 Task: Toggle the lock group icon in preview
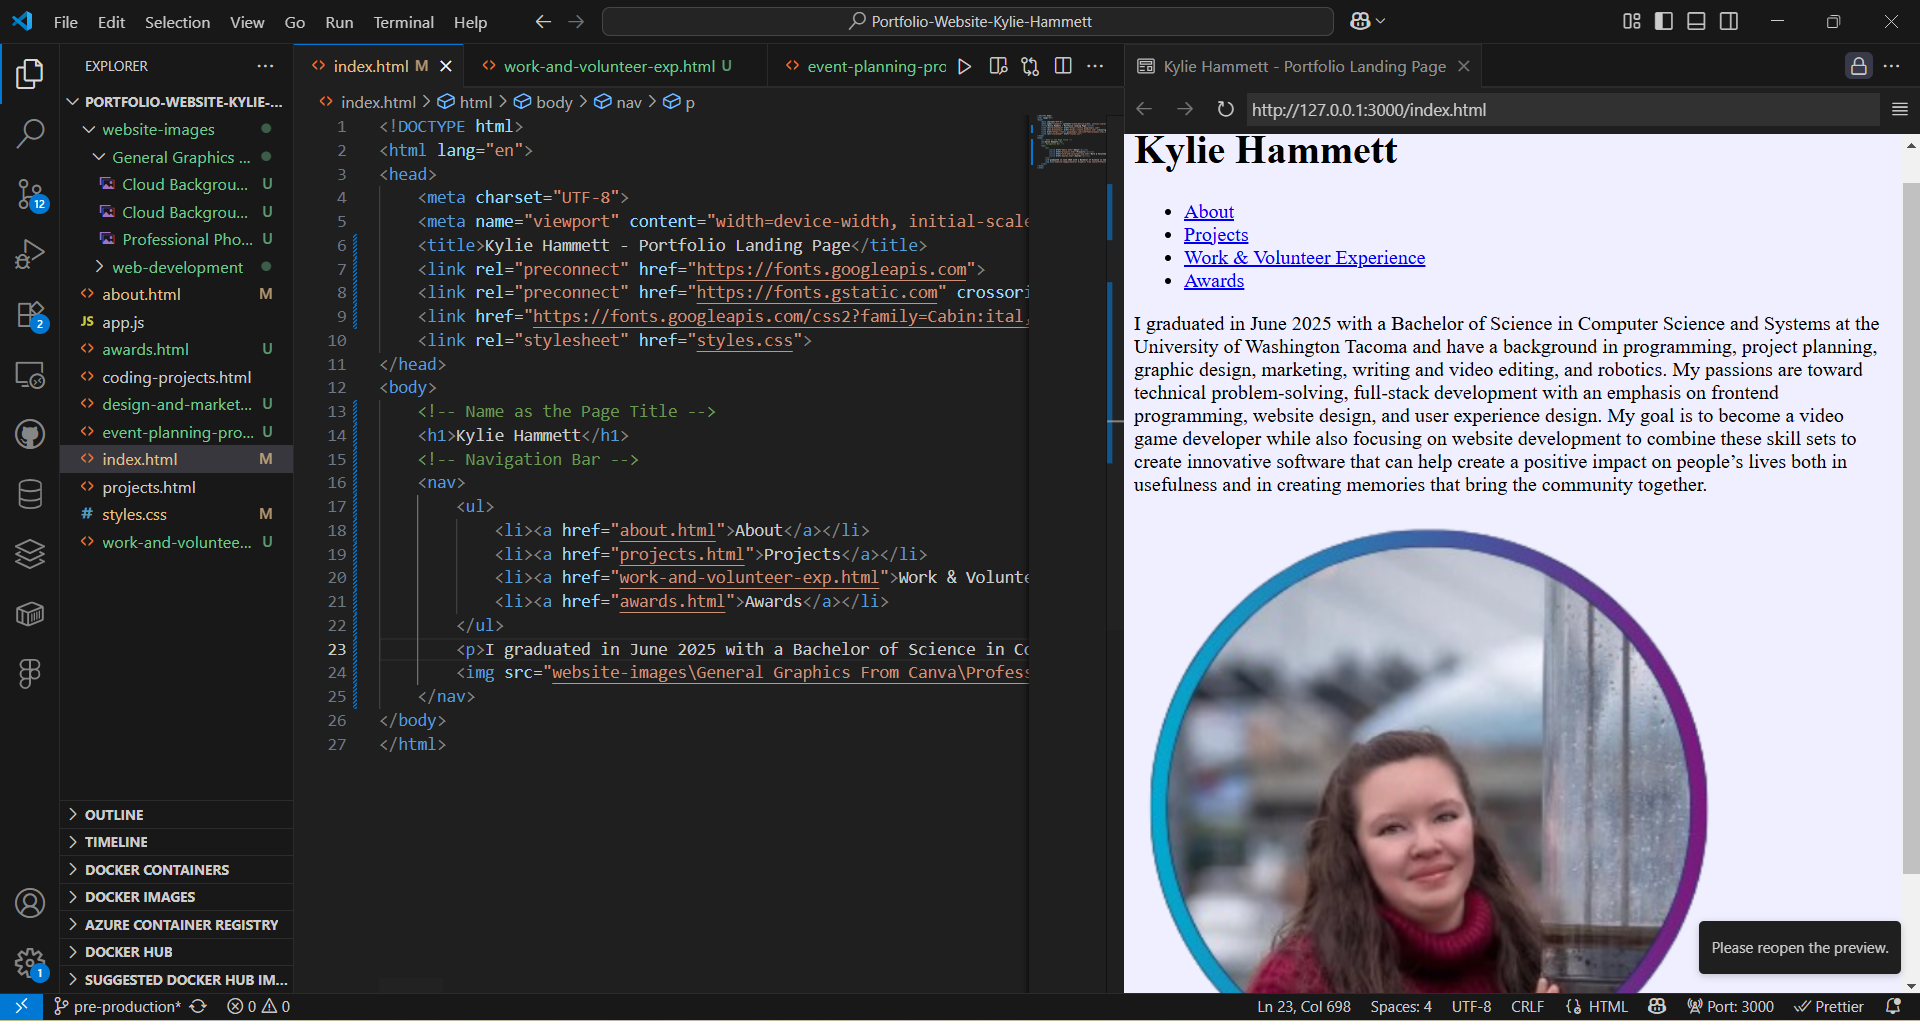click(x=1858, y=66)
